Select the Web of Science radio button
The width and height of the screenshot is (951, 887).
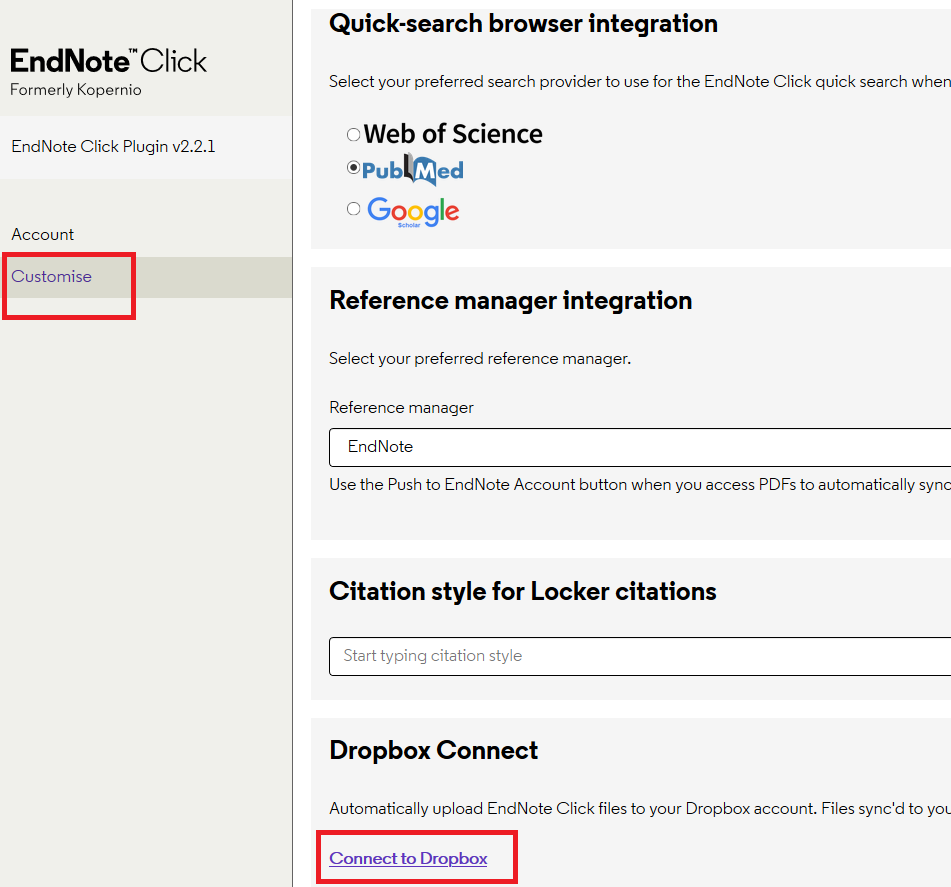(353, 134)
